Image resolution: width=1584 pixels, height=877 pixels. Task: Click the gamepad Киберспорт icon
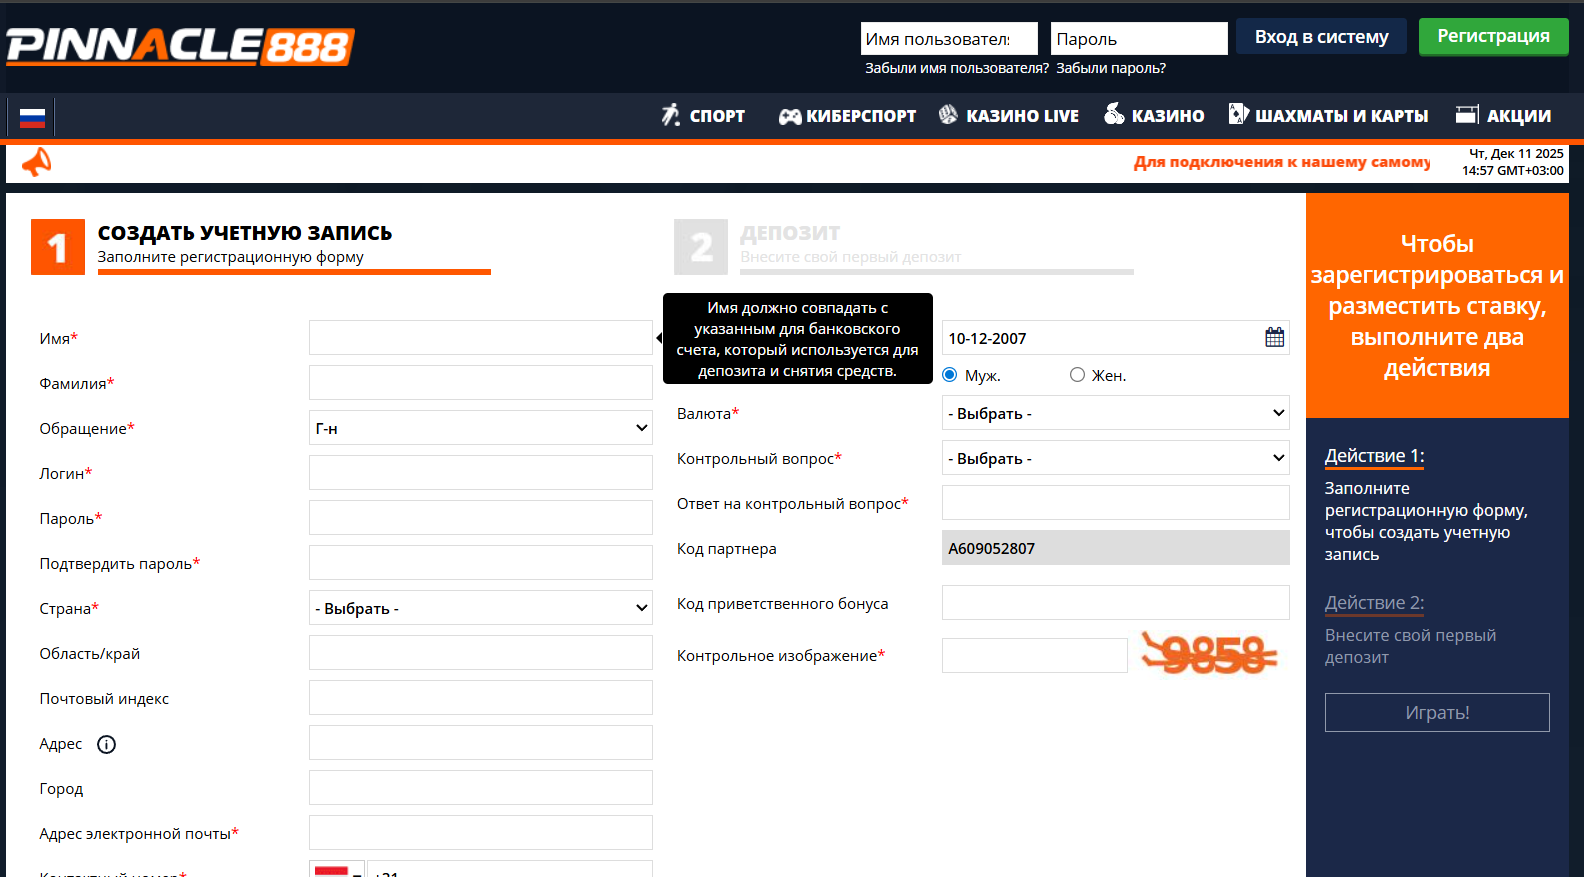(x=790, y=116)
